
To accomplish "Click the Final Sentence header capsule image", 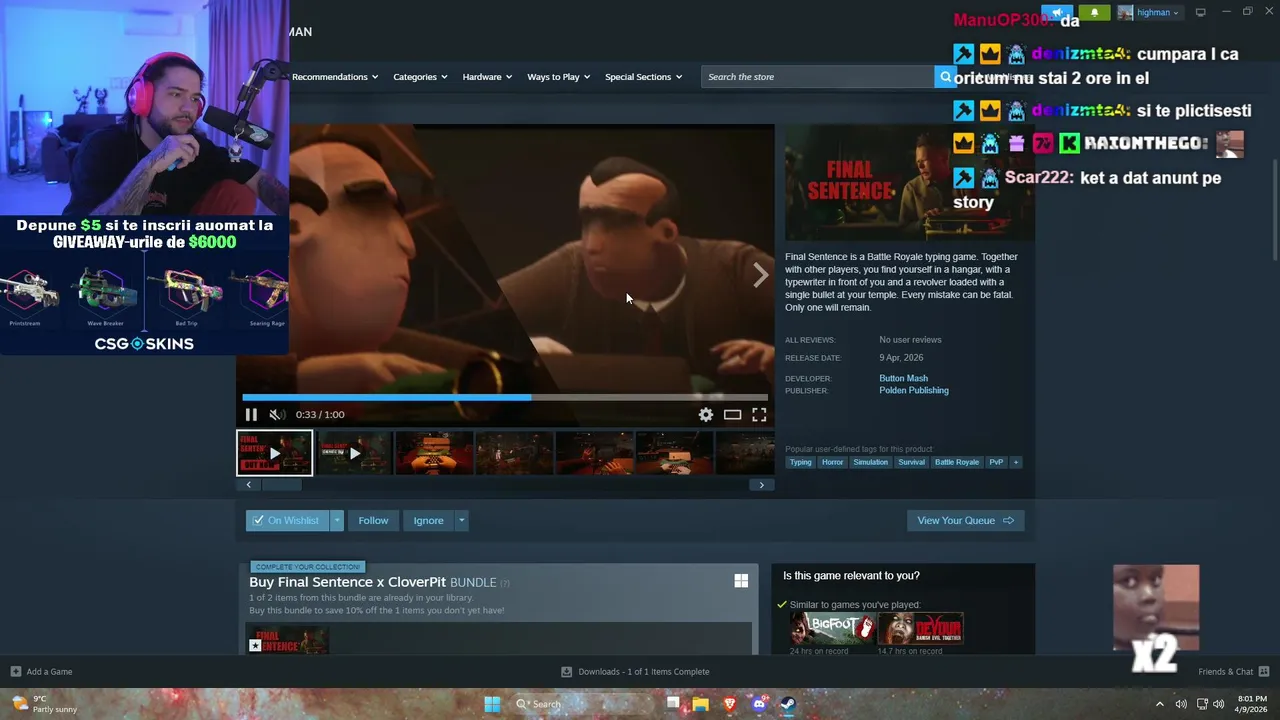I will (909, 183).
